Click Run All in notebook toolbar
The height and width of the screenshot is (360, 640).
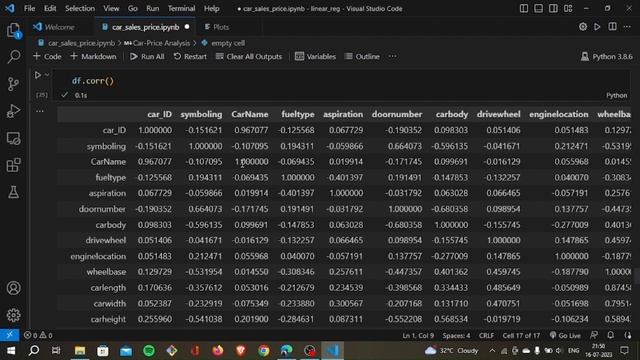(147, 56)
